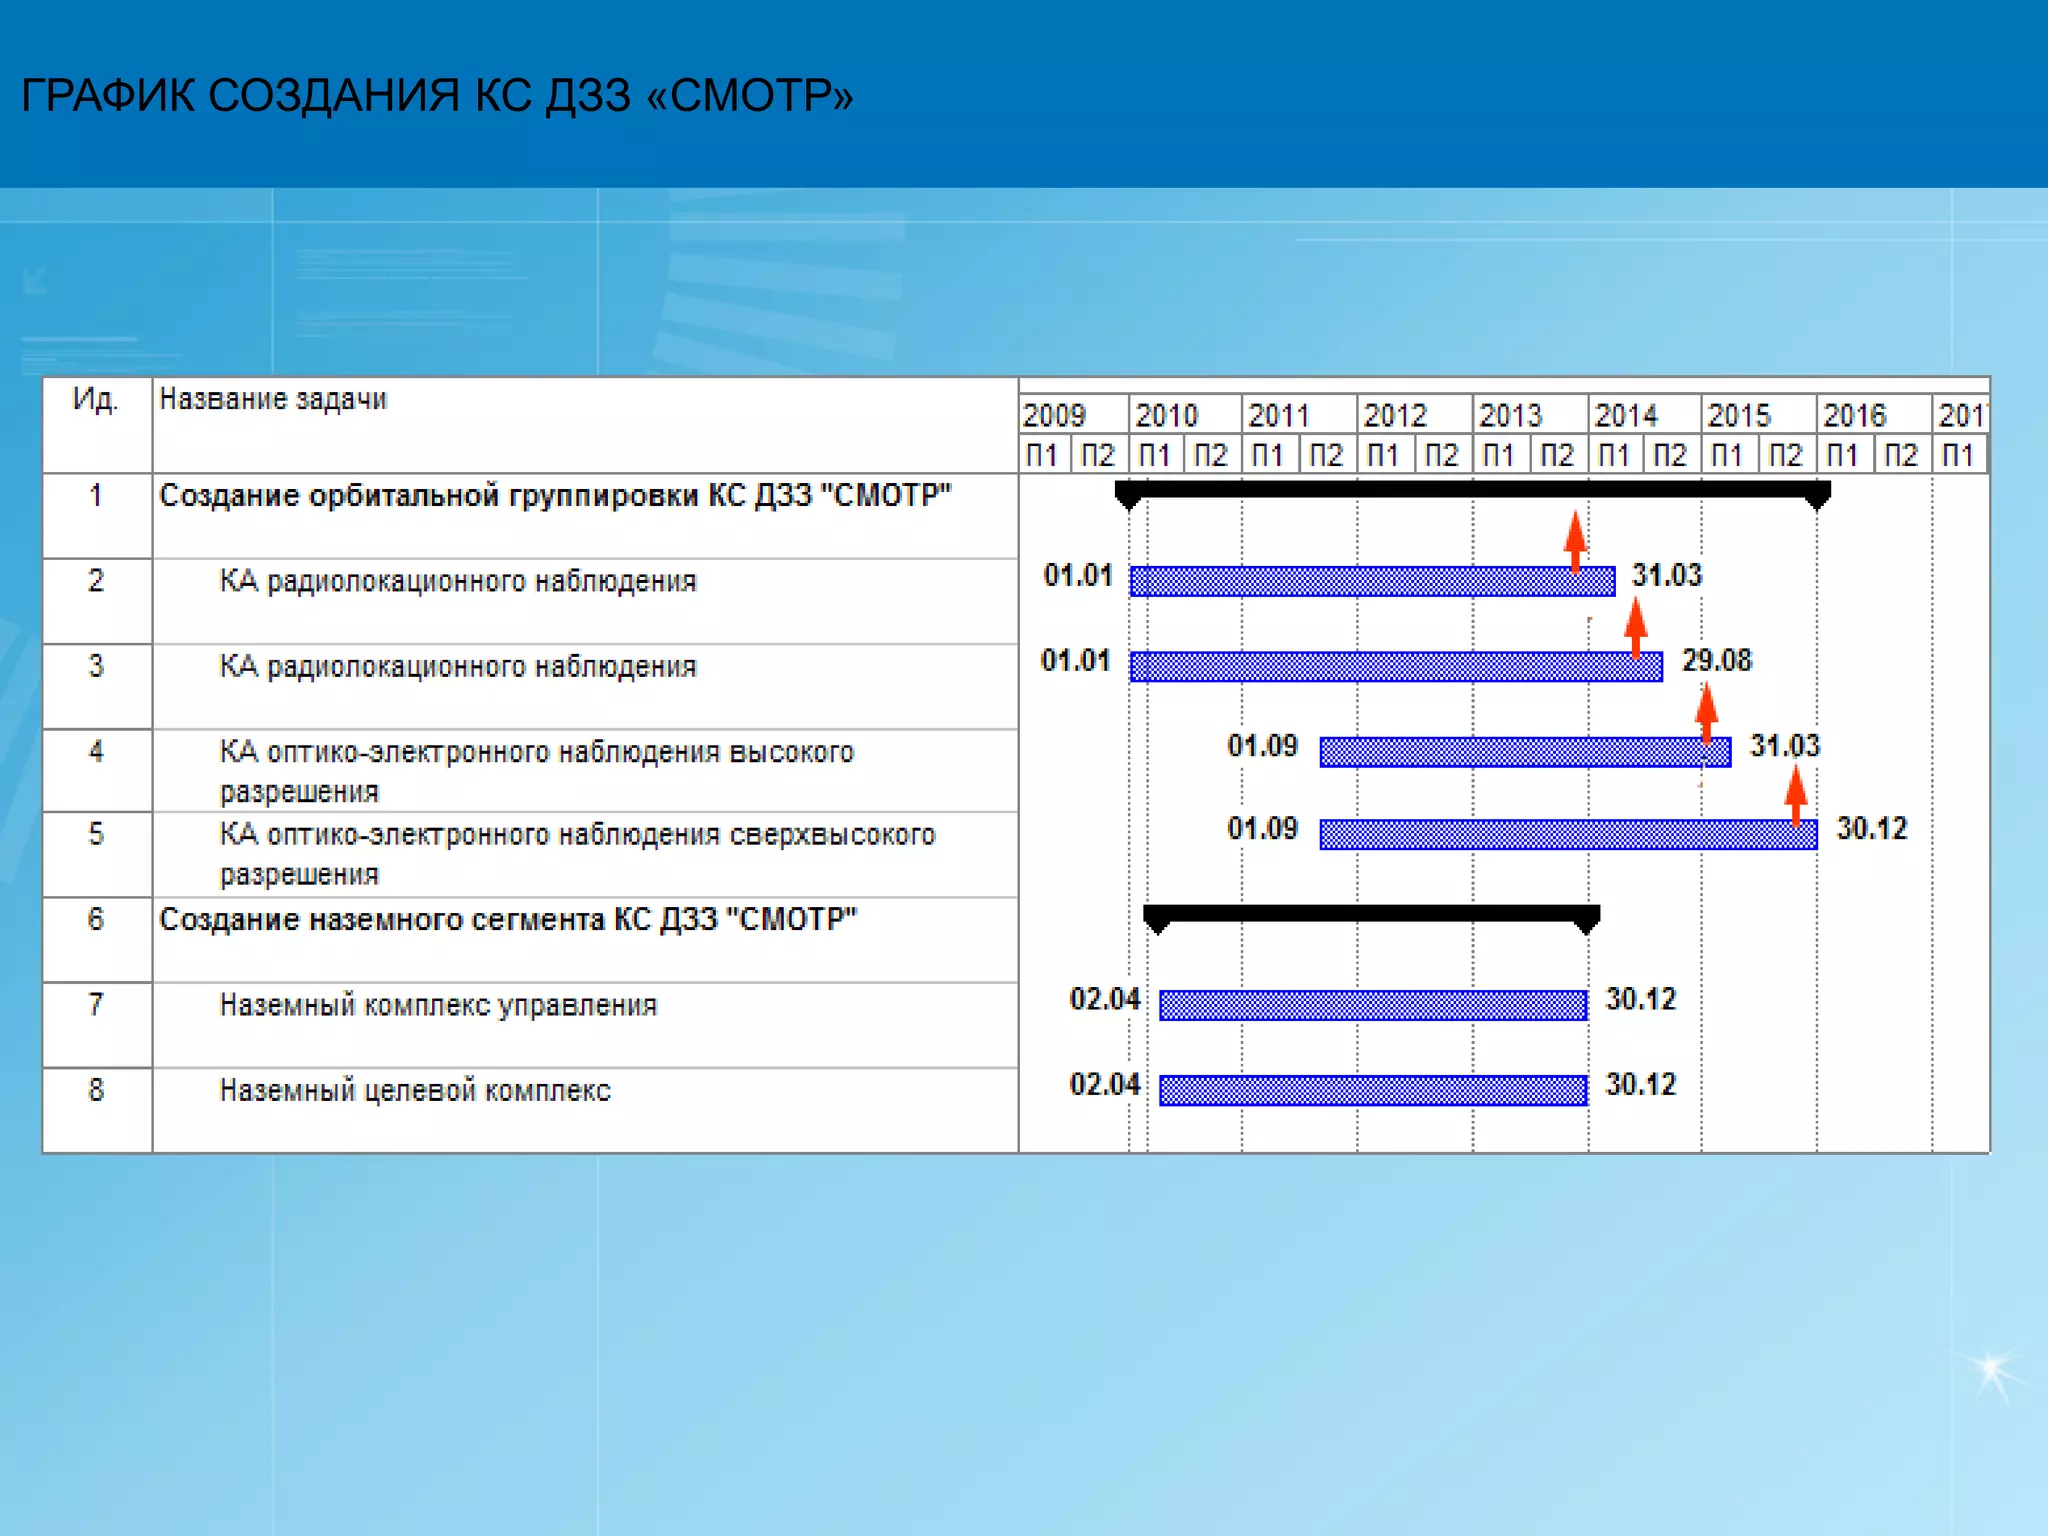This screenshot has width=2048, height=1536.
Task: Select blue bar for task 4 optical satellite
Action: (1524, 752)
